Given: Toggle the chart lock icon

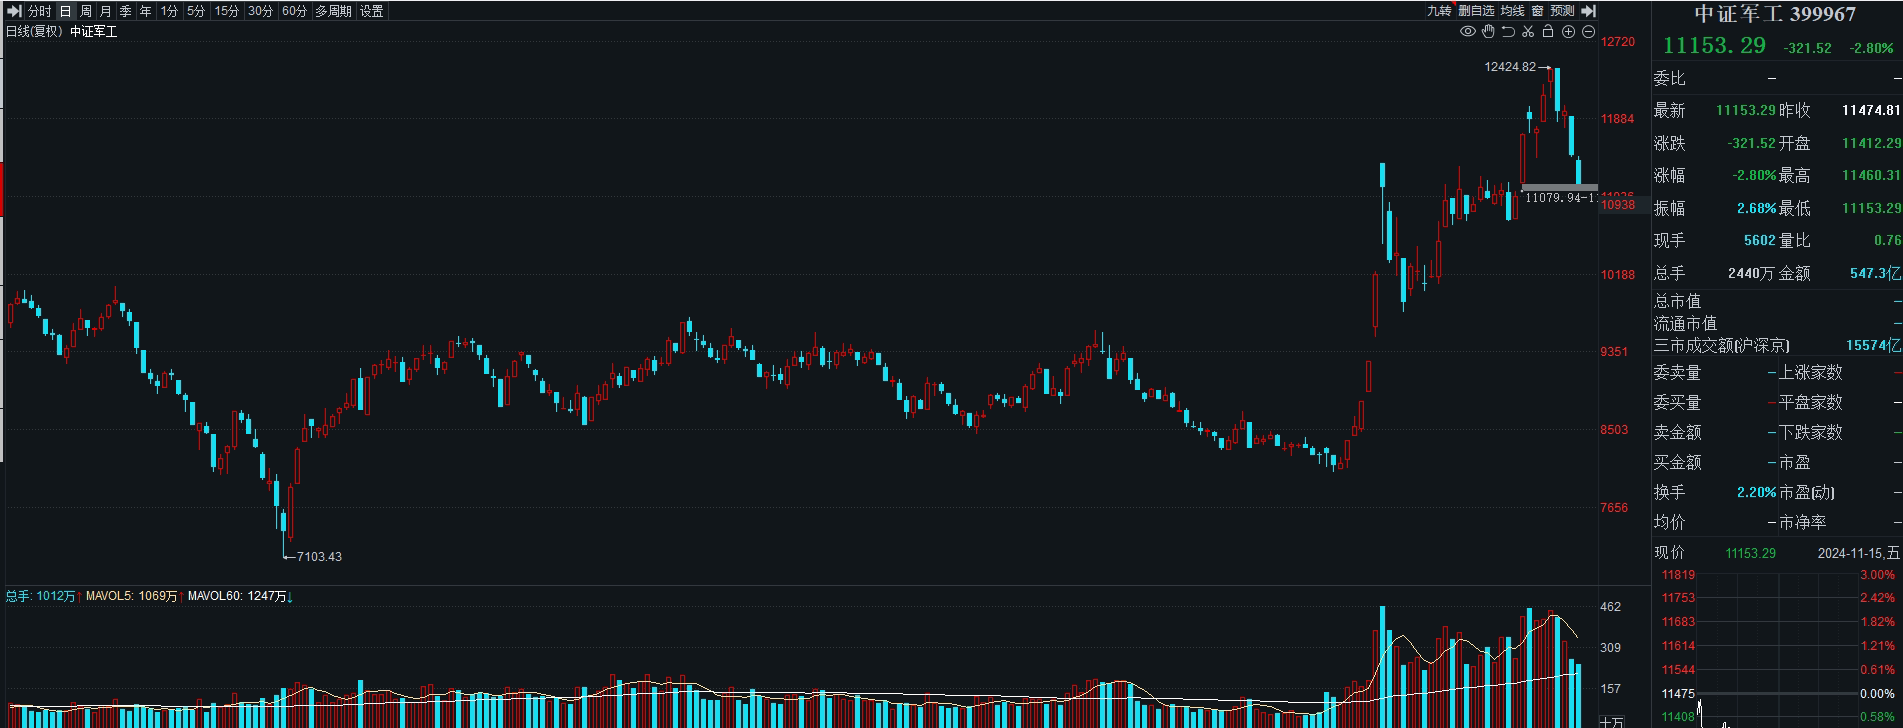Looking at the screenshot, I should [1548, 32].
